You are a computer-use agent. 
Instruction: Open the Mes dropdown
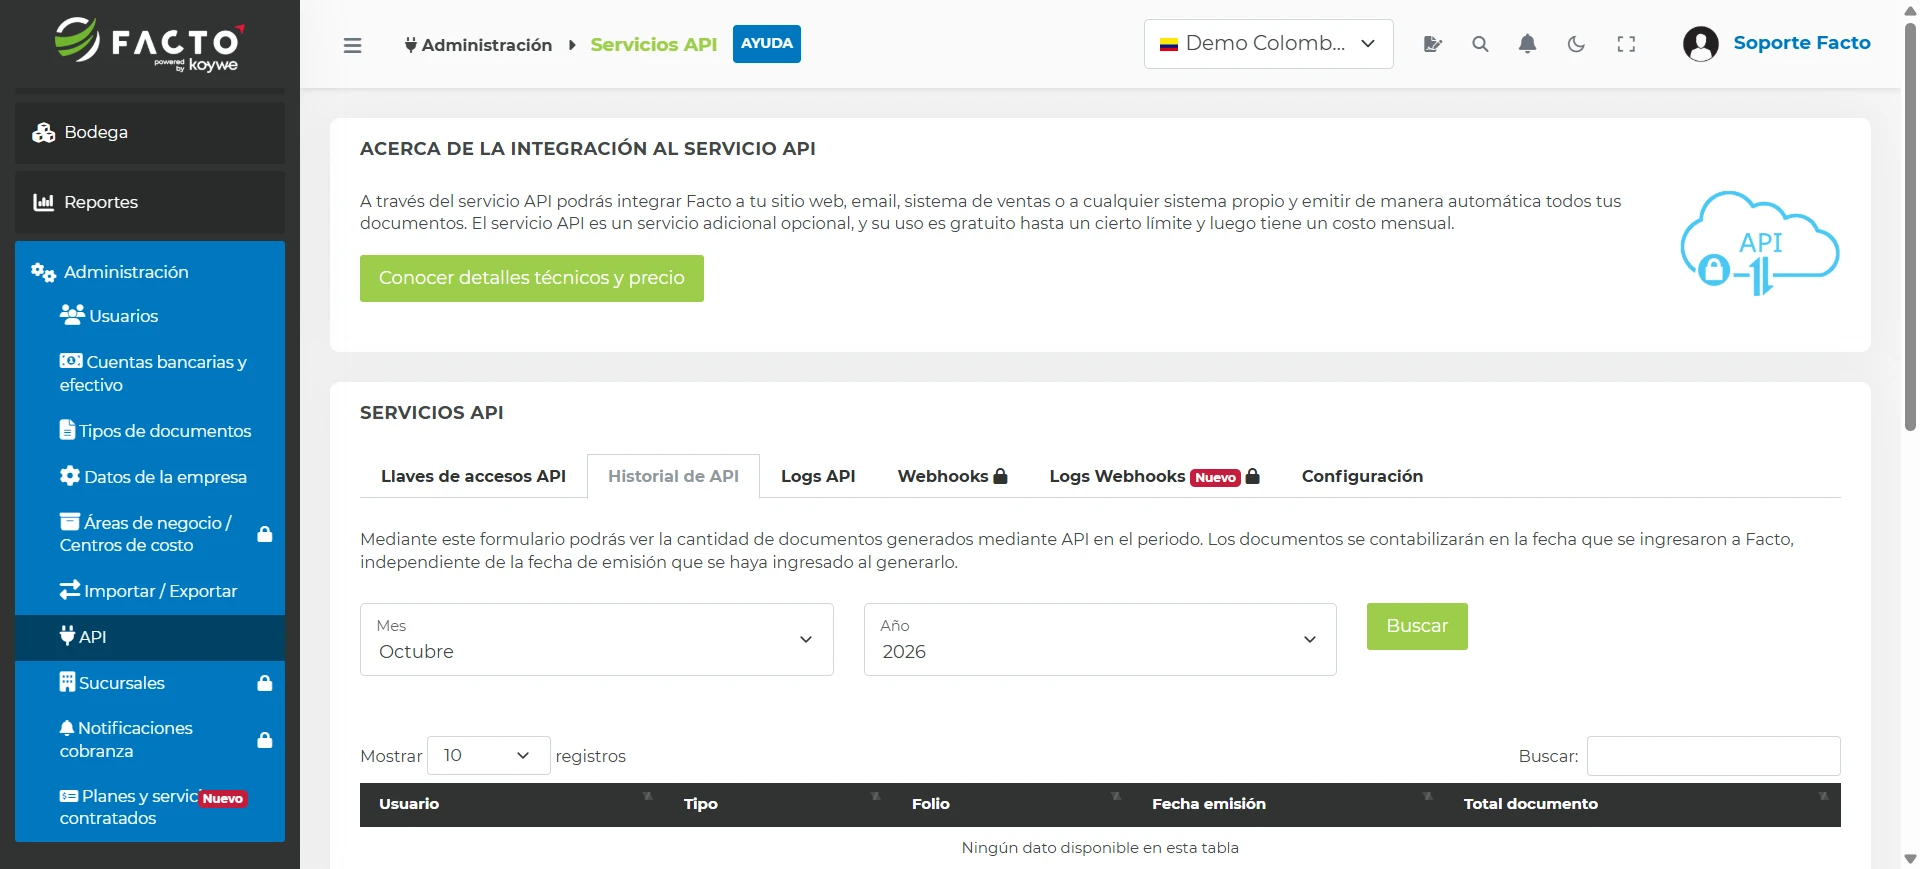pos(596,639)
